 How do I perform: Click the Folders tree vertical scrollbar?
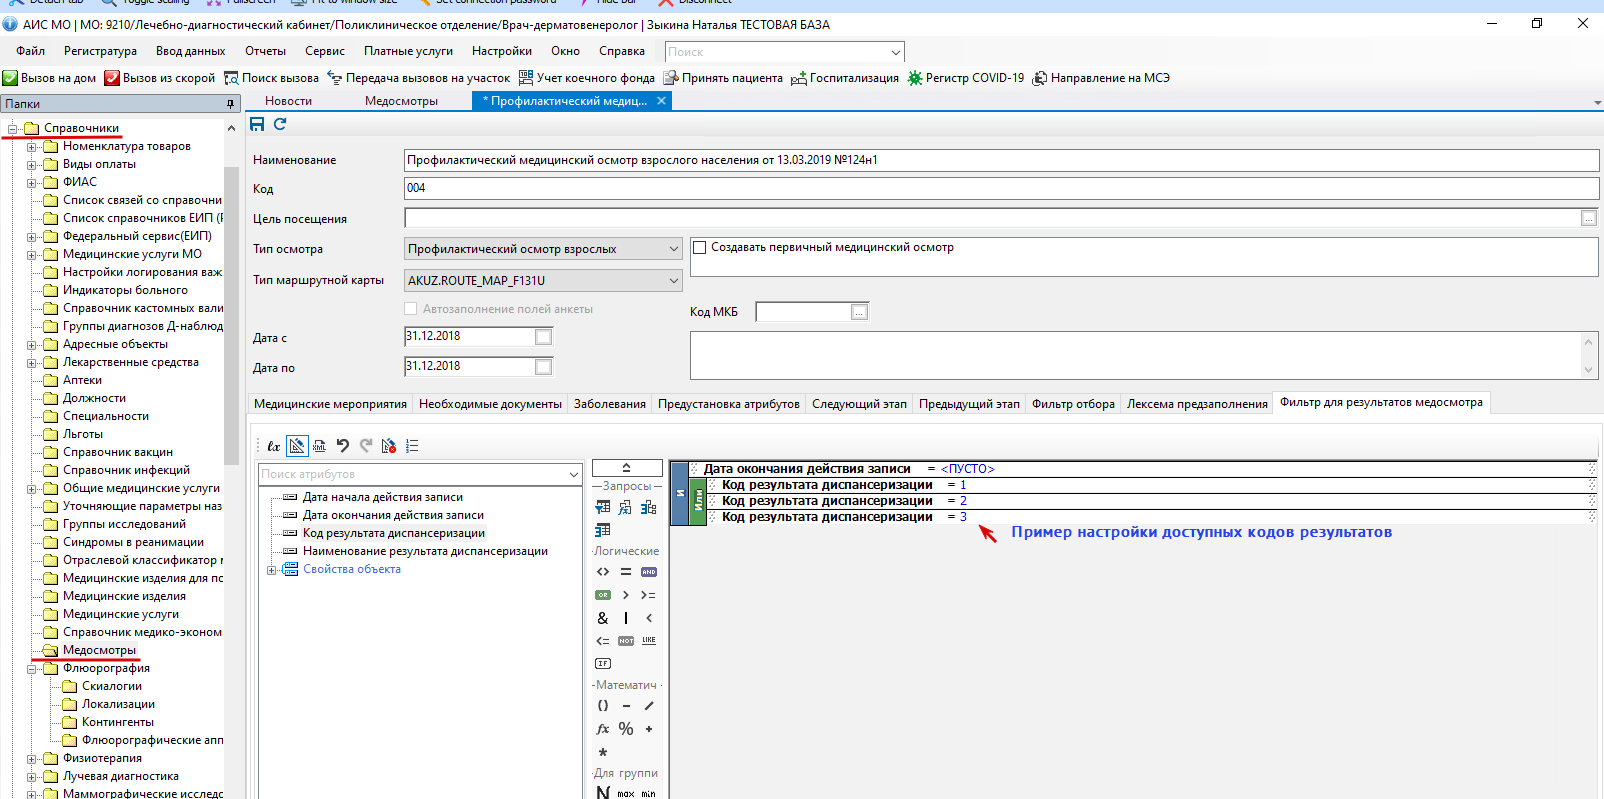[x=231, y=316]
